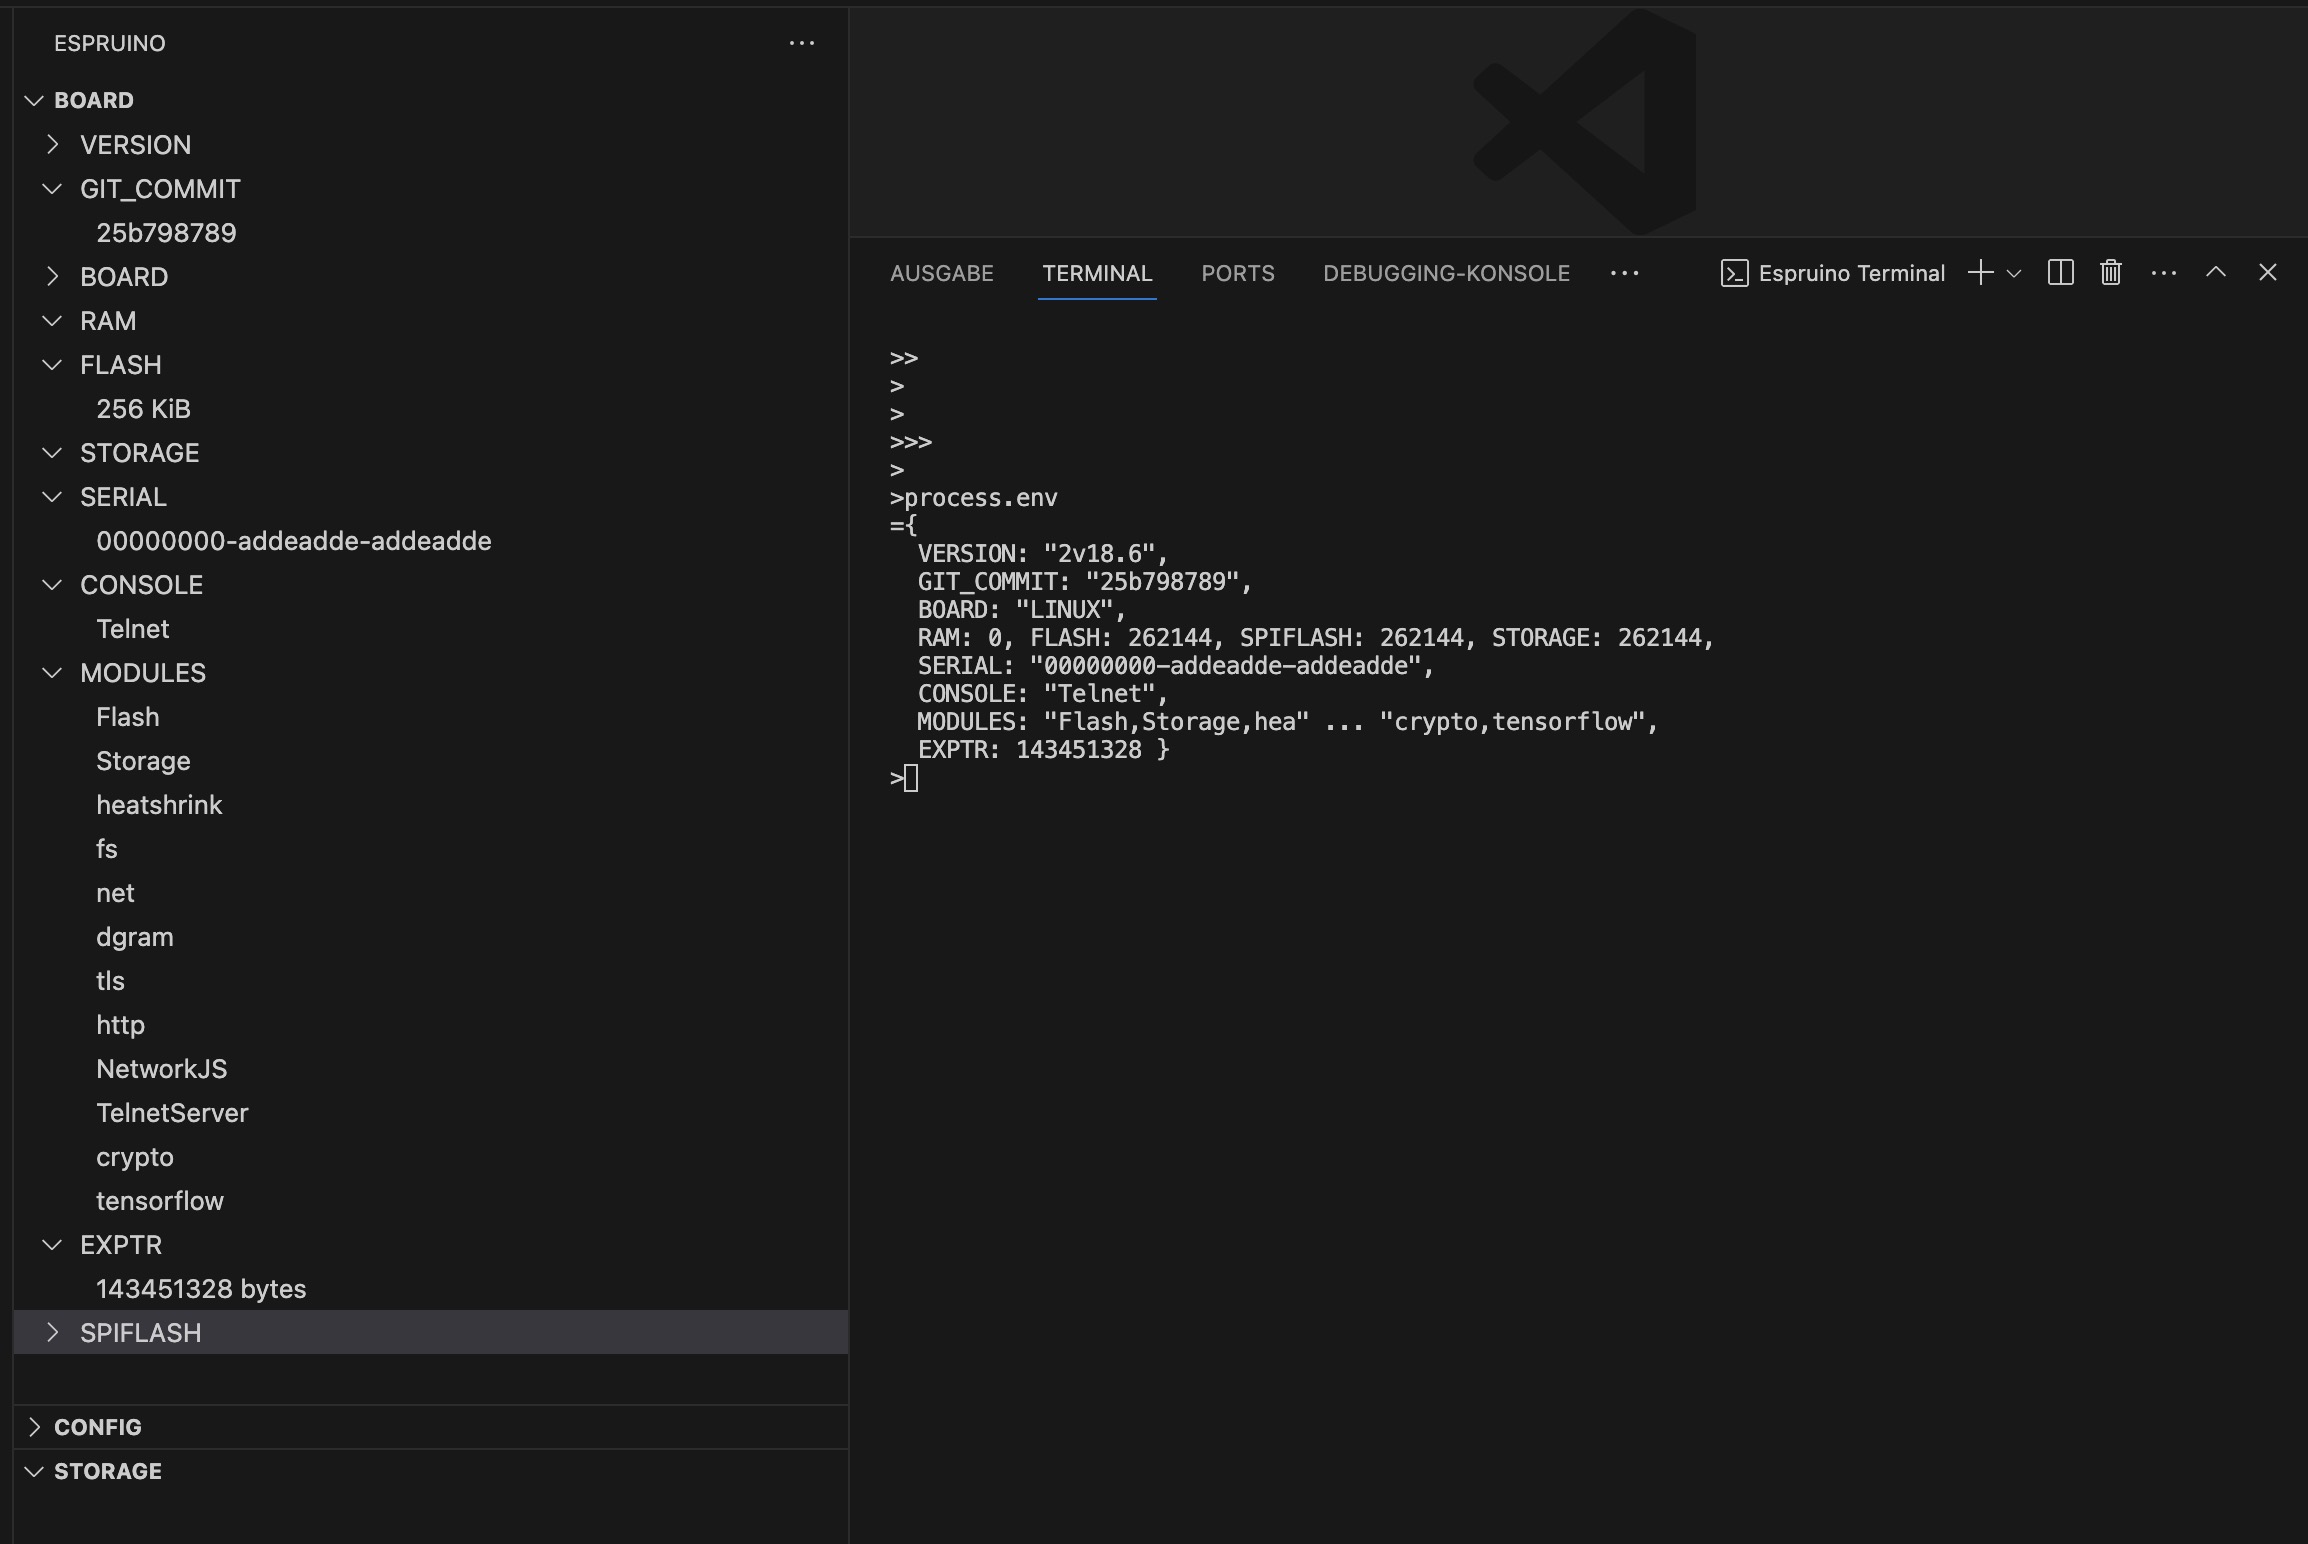
Task: Open the terminal launch profile dropdown arrow
Action: 2014,274
